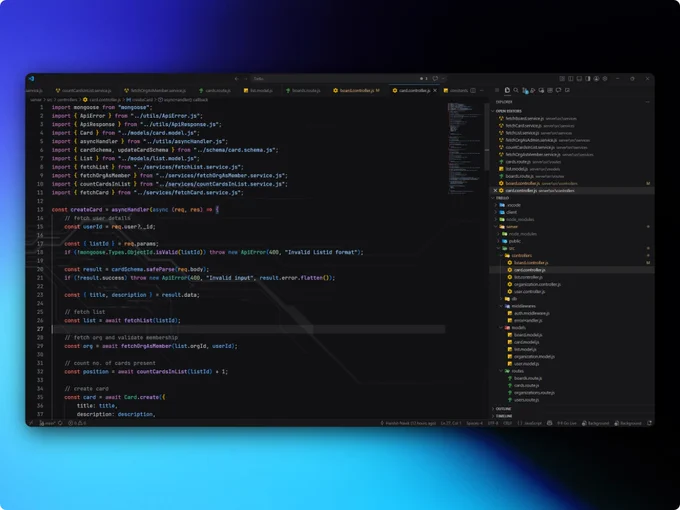
Task: Expand the .vscode folder
Action: coord(511,205)
